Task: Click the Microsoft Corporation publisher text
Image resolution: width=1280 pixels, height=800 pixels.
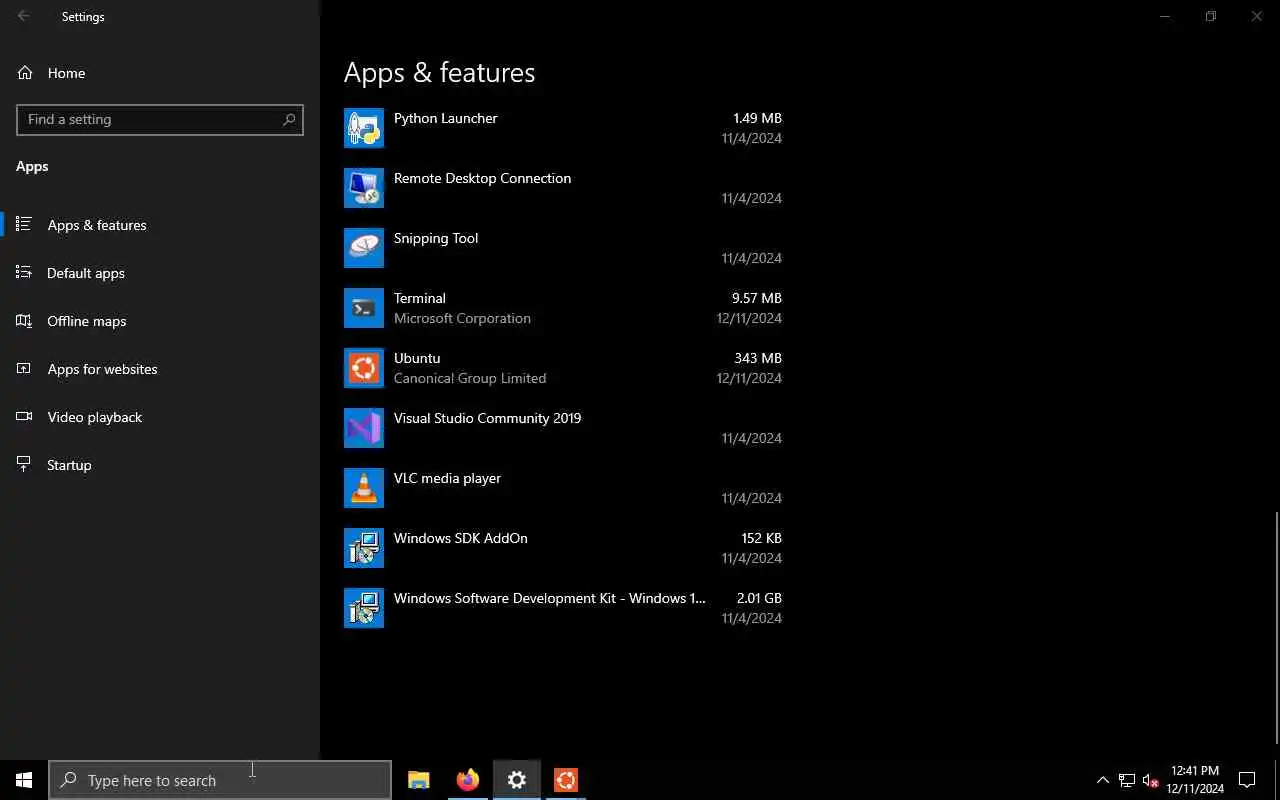Action: 462,318
